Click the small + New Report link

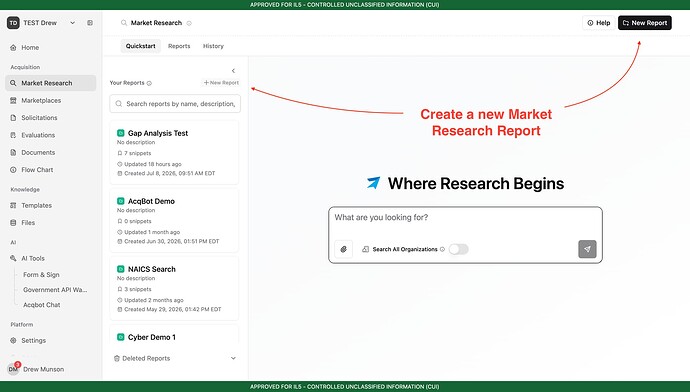pos(221,83)
